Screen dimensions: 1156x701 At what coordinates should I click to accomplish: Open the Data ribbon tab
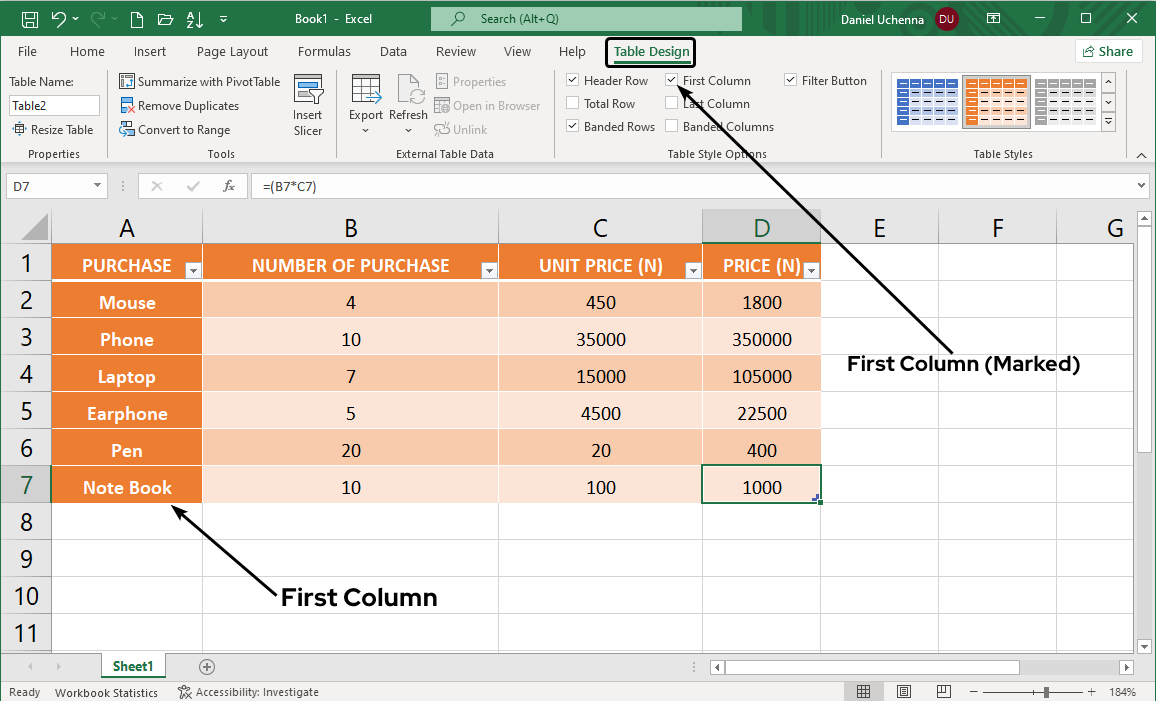tap(393, 51)
